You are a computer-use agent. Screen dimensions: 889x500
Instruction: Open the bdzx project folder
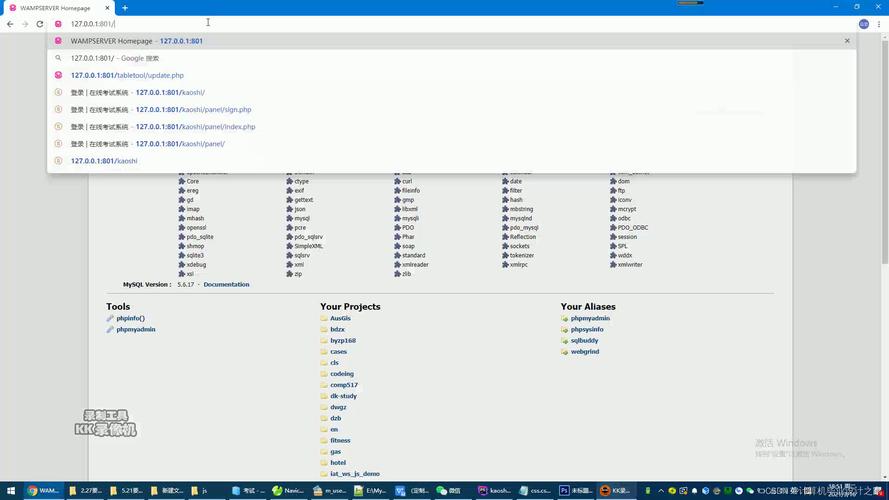pyautogui.click(x=337, y=329)
